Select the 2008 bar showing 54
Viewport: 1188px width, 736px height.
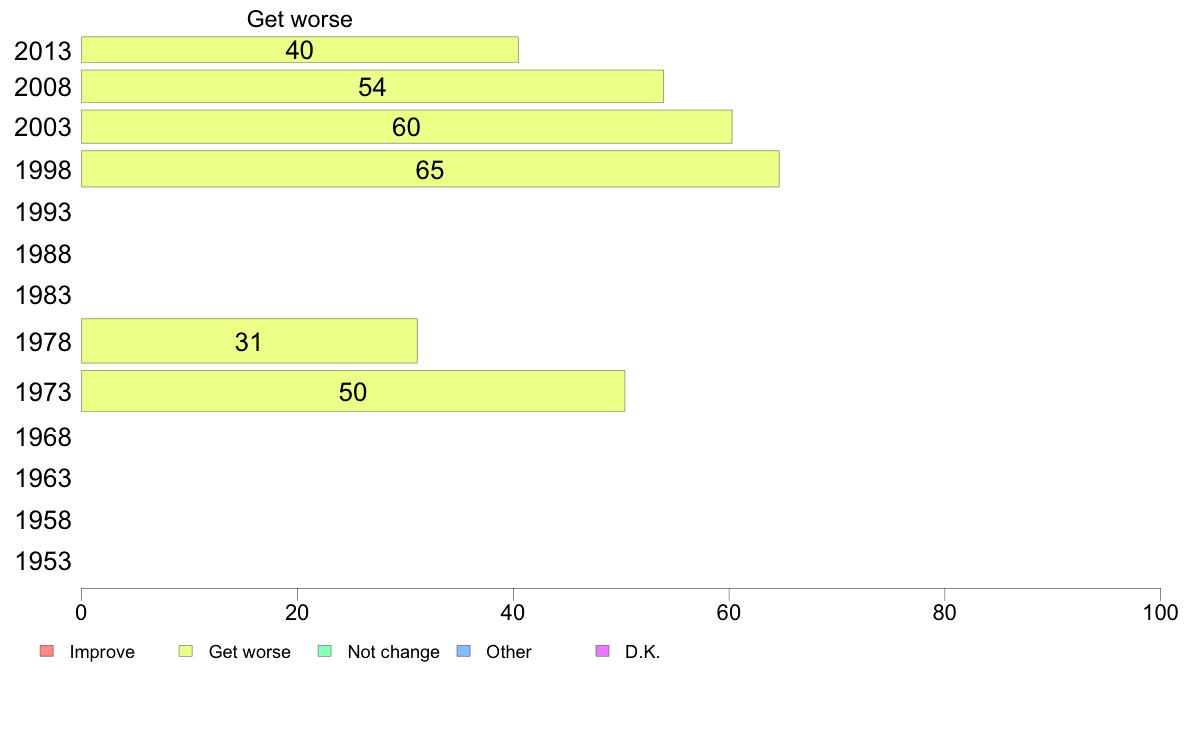[x=373, y=86]
